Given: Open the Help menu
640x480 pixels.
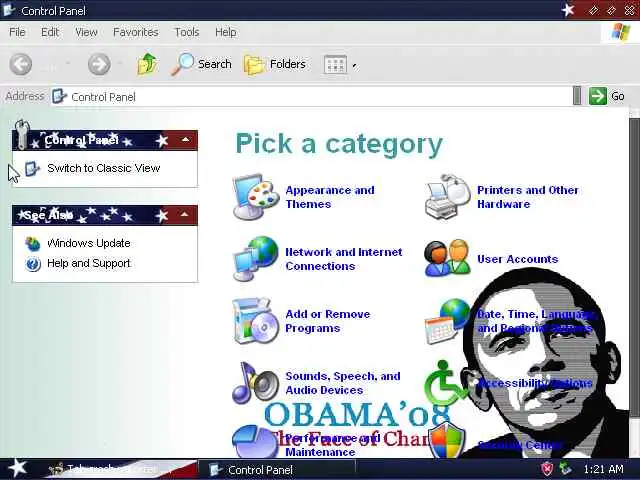Looking at the screenshot, I should point(225,32).
